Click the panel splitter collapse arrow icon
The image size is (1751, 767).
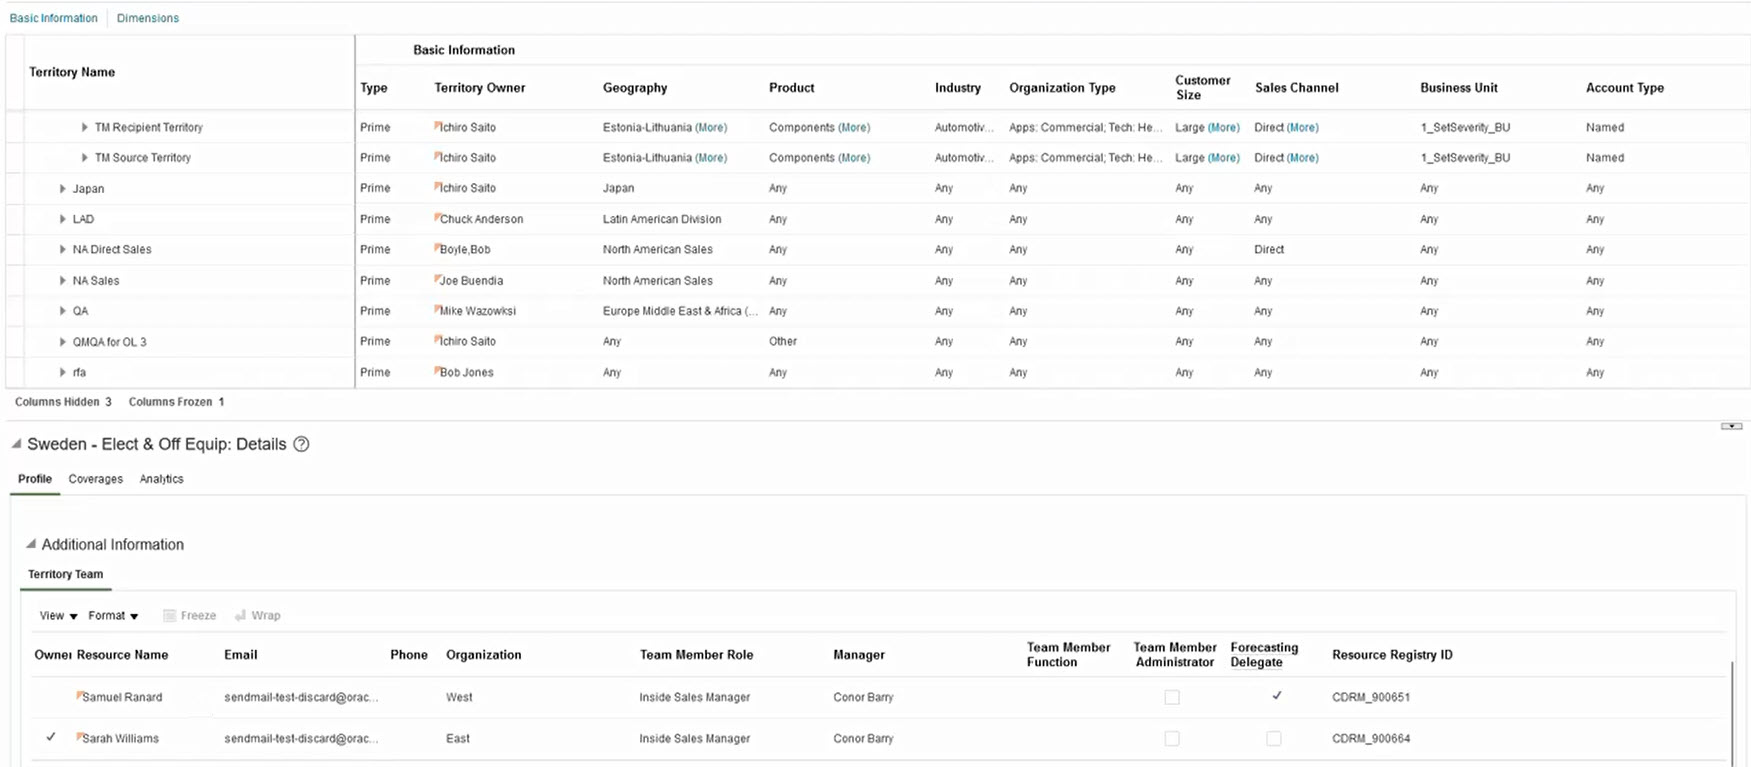[1731, 426]
